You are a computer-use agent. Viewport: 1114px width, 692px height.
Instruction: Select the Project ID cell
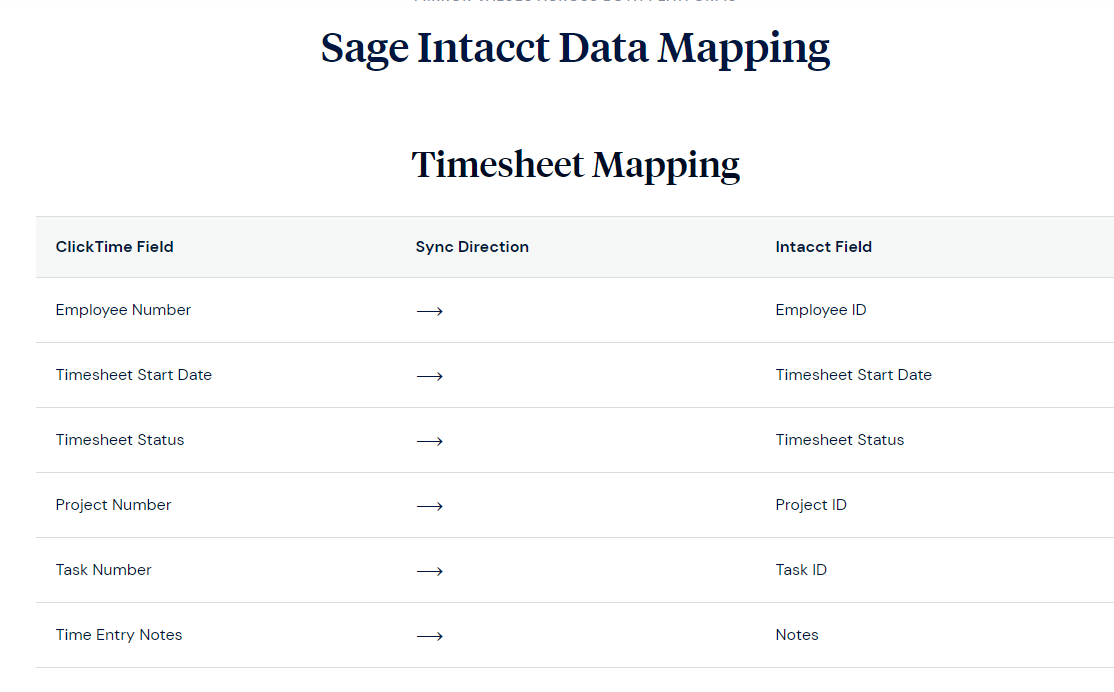(x=811, y=504)
